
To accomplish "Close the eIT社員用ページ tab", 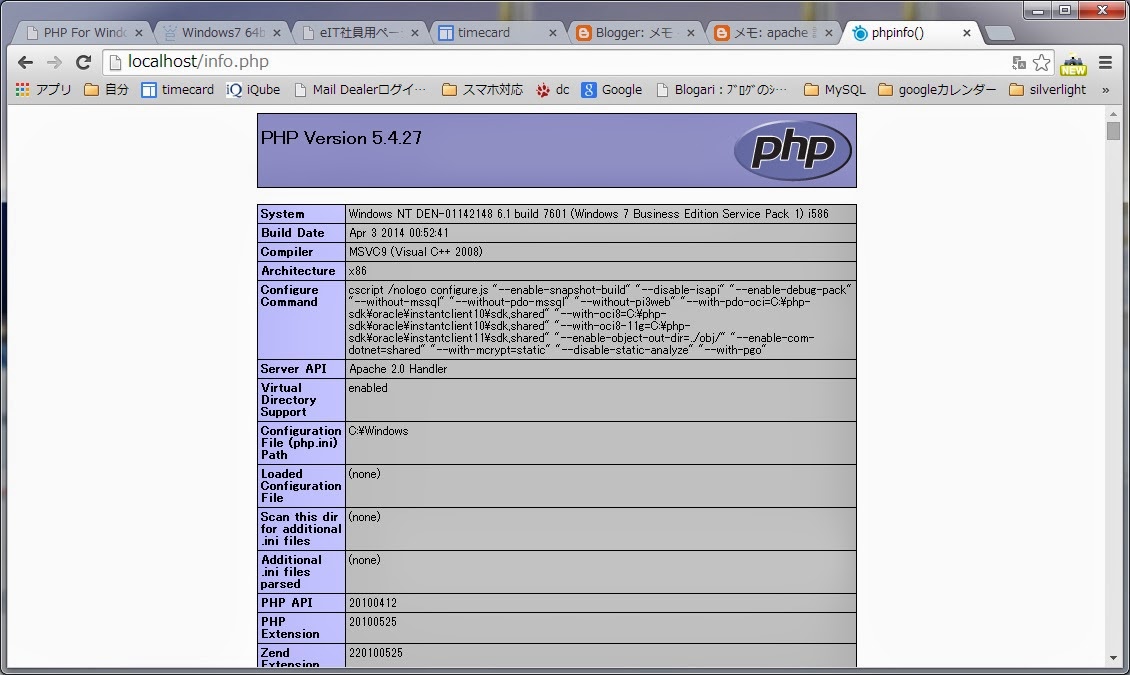I will click(414, 32).
